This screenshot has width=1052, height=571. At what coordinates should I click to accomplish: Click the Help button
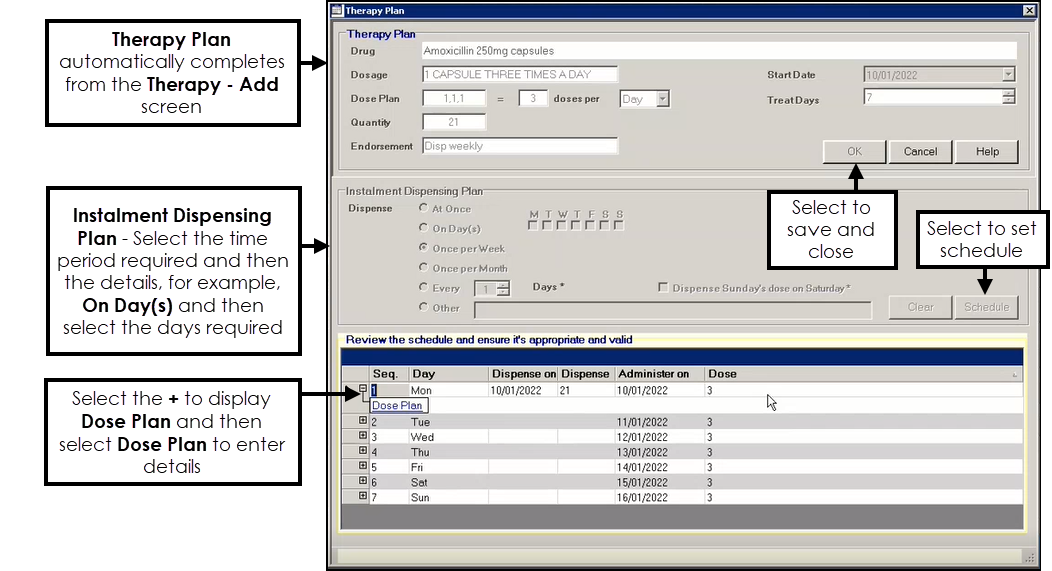[986, 152]
